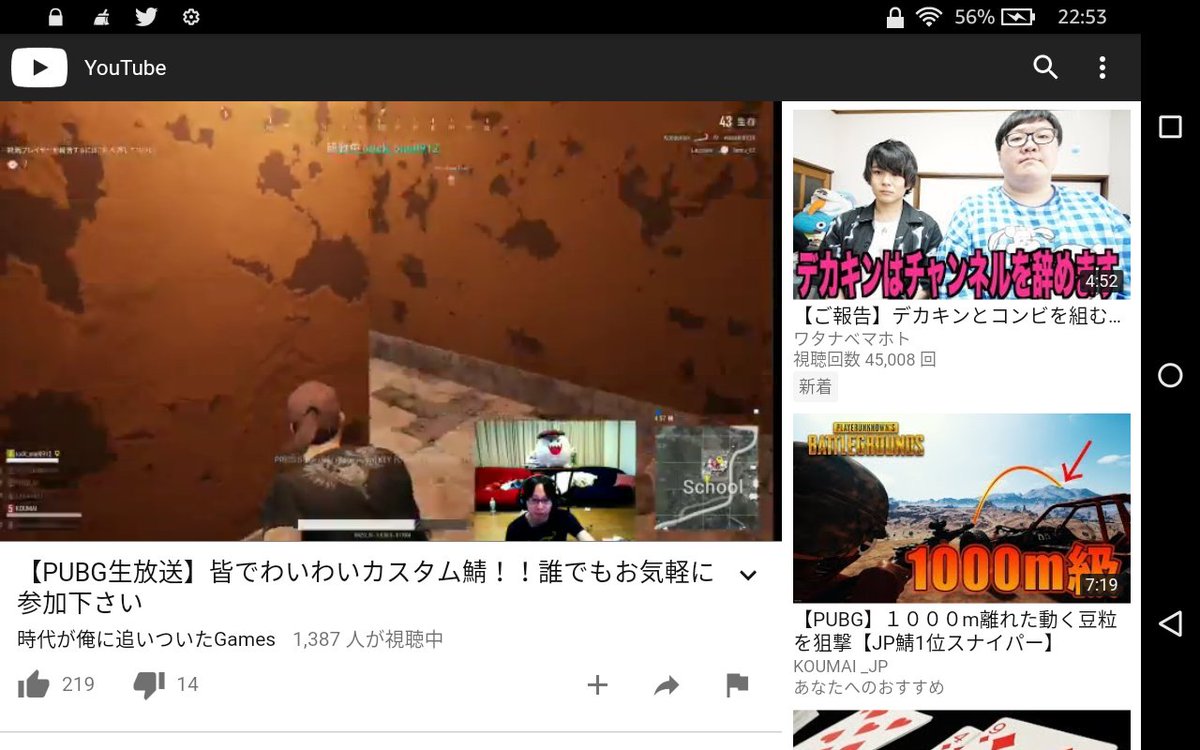This screenshot has height=750, width=1200.
Task: Open 【ご報告】デカキンとコンビを組む video title
Action: (x=957, y=316)
